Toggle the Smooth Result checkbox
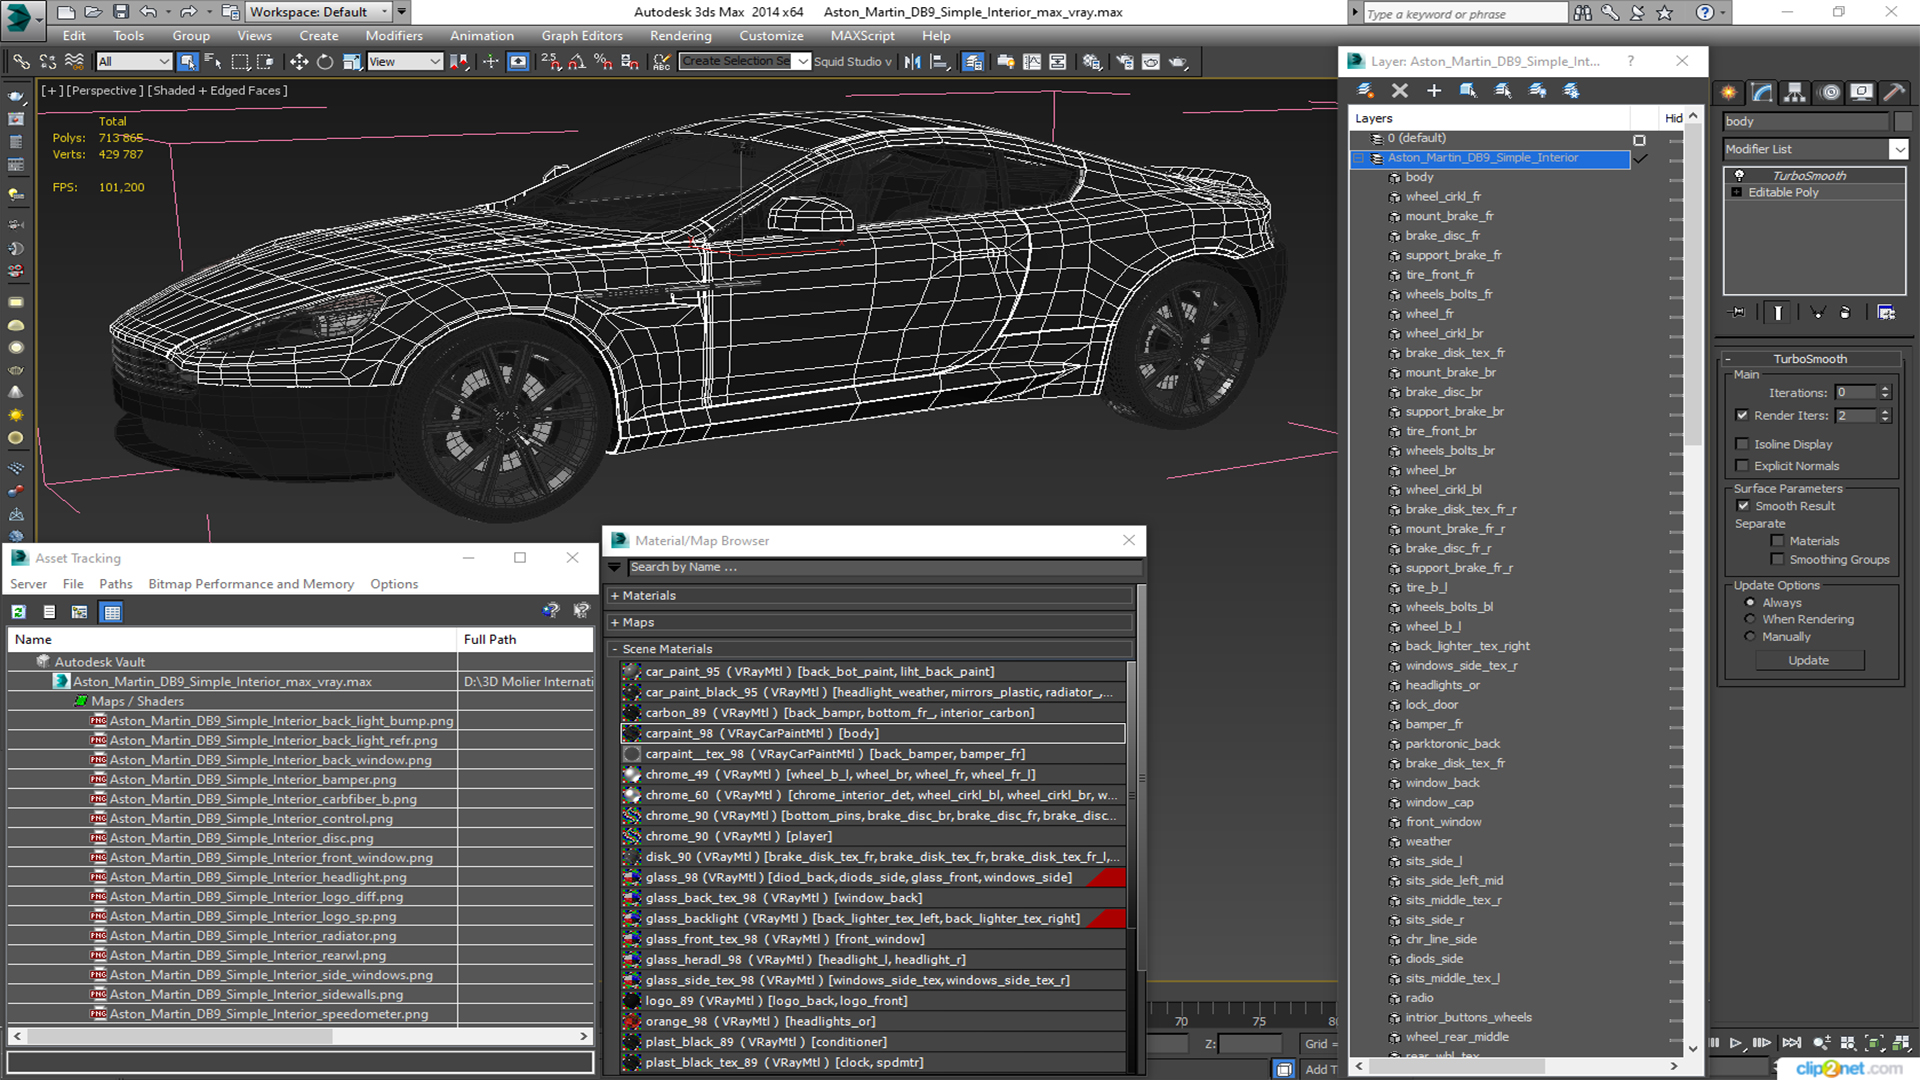The image size is (1920, 1080). tap(1743, 506)
